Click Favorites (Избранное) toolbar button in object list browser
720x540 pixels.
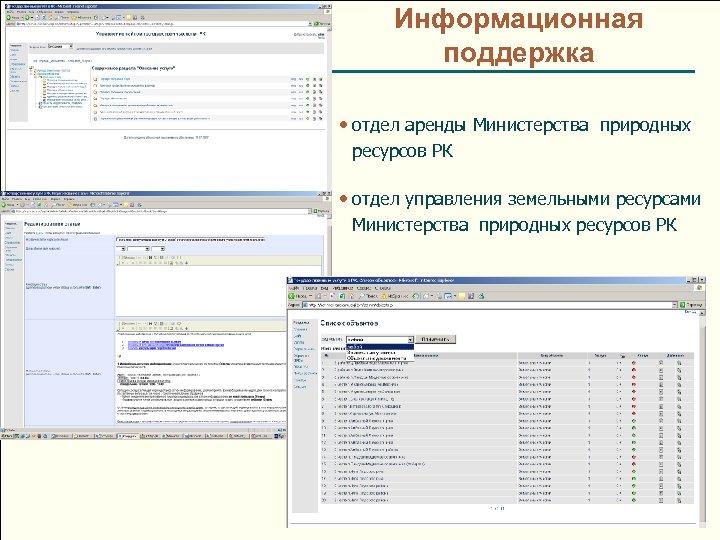[x=395, y=296]
